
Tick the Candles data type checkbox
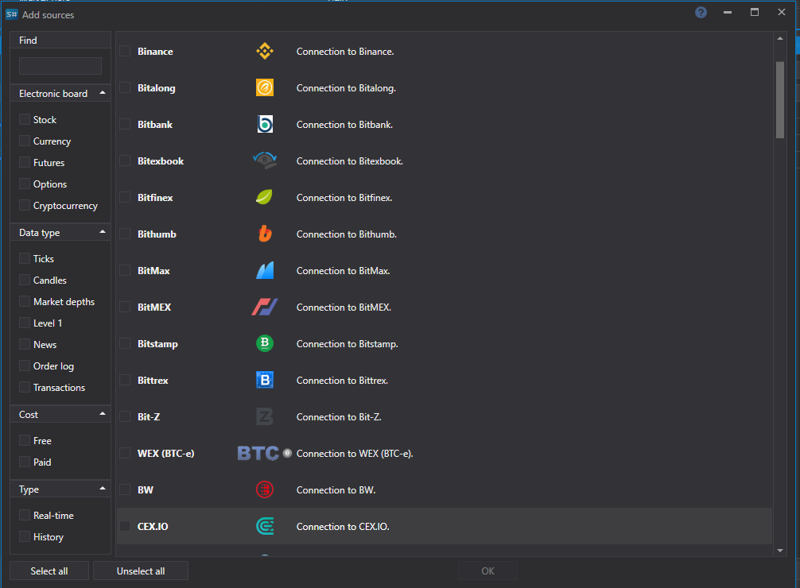[25, 280]
